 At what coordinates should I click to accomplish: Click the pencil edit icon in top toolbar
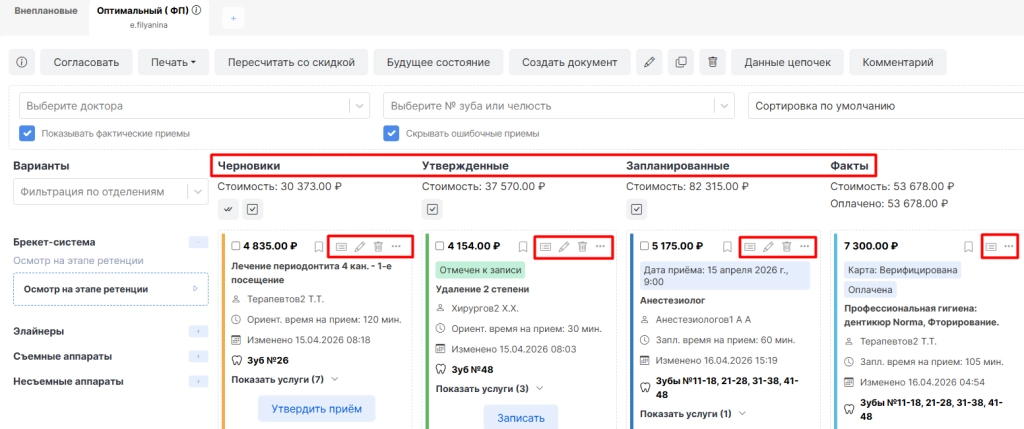(648, 63)
